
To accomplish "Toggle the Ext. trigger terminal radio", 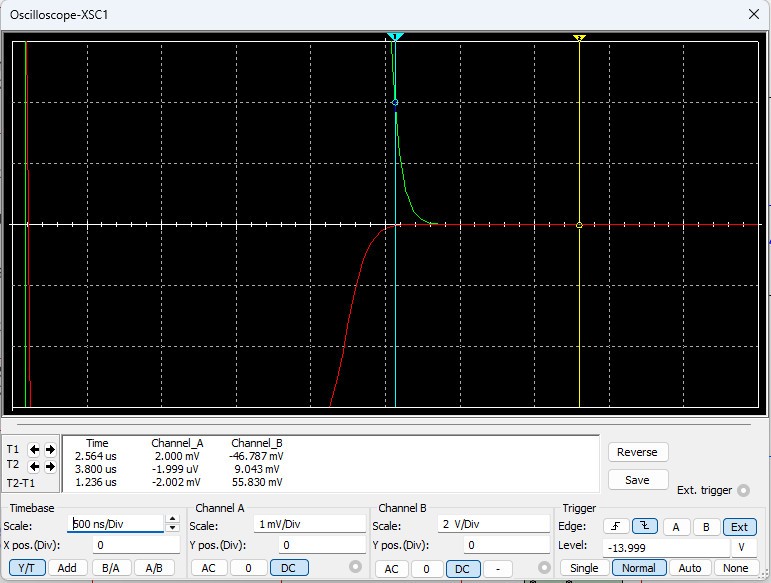I will coord(742,490).
